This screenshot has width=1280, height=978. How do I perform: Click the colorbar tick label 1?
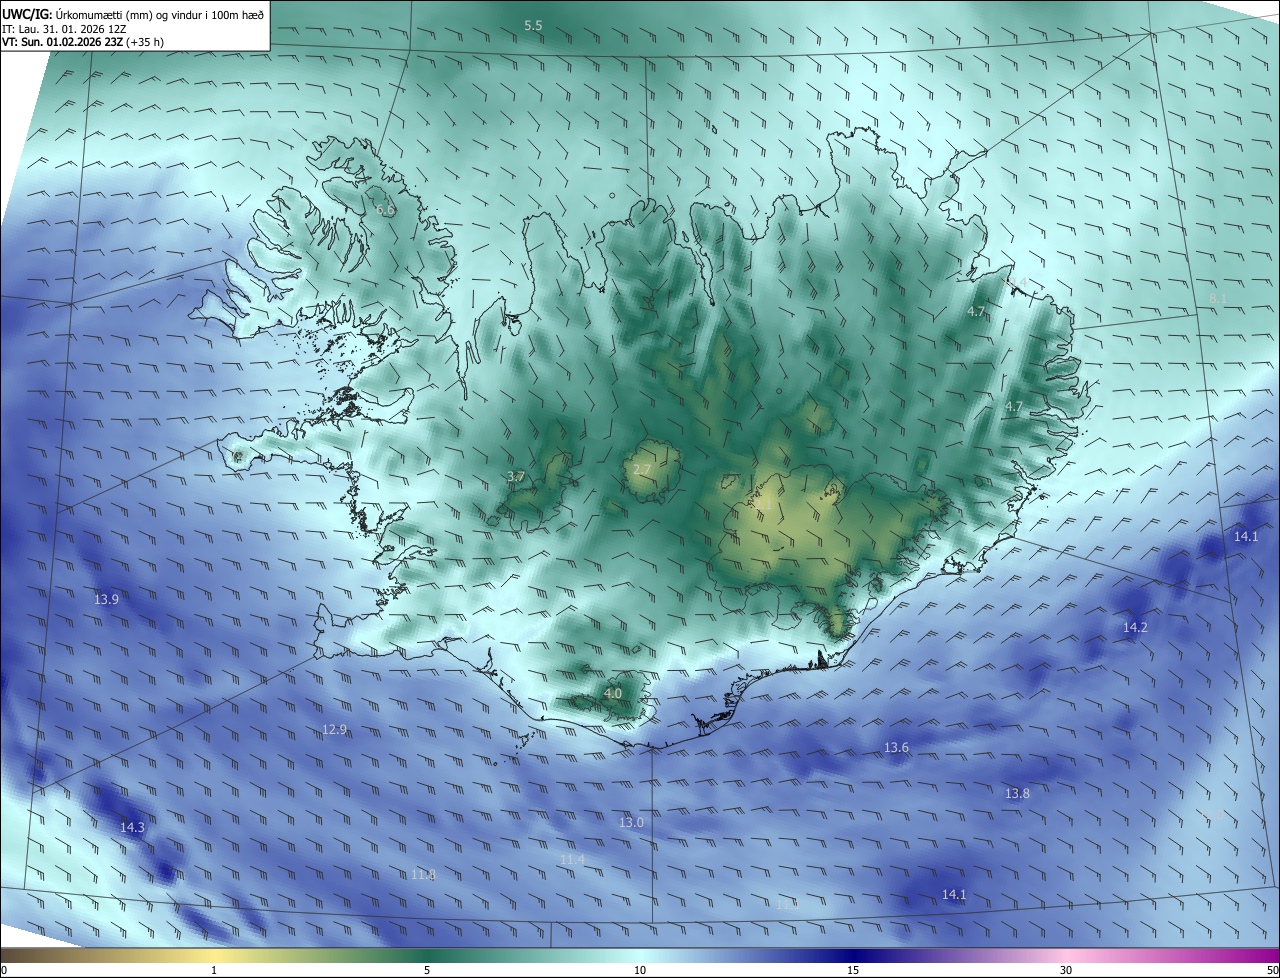[214, 970]
